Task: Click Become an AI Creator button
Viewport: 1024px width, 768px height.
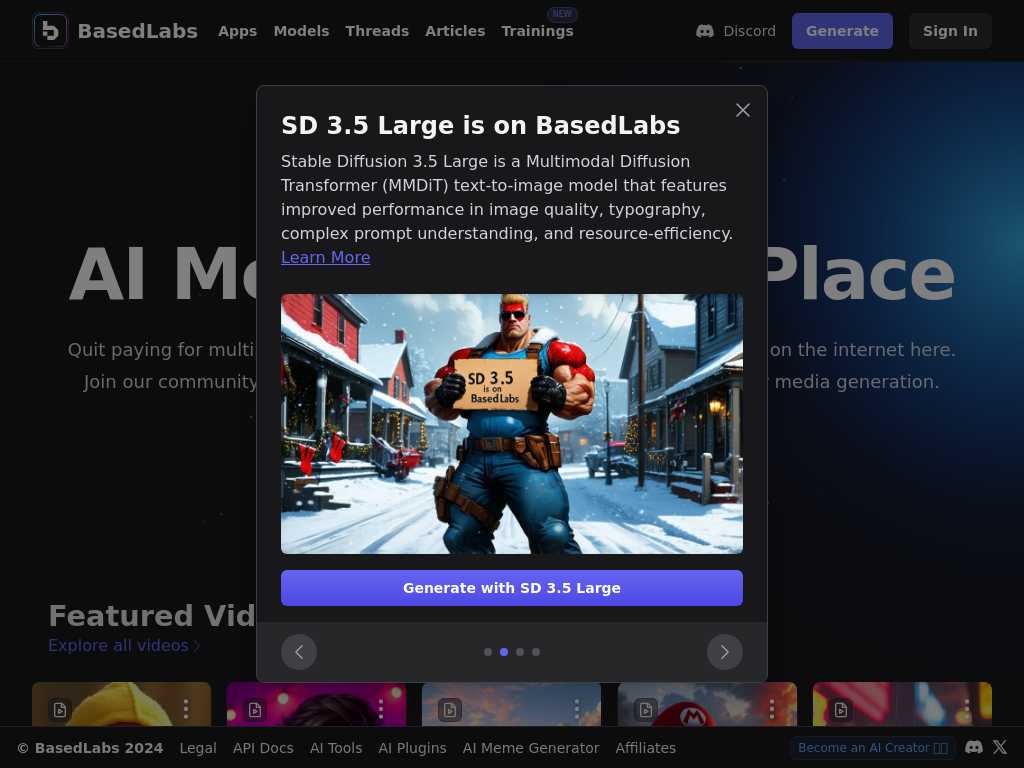Action: coord(872,747)
